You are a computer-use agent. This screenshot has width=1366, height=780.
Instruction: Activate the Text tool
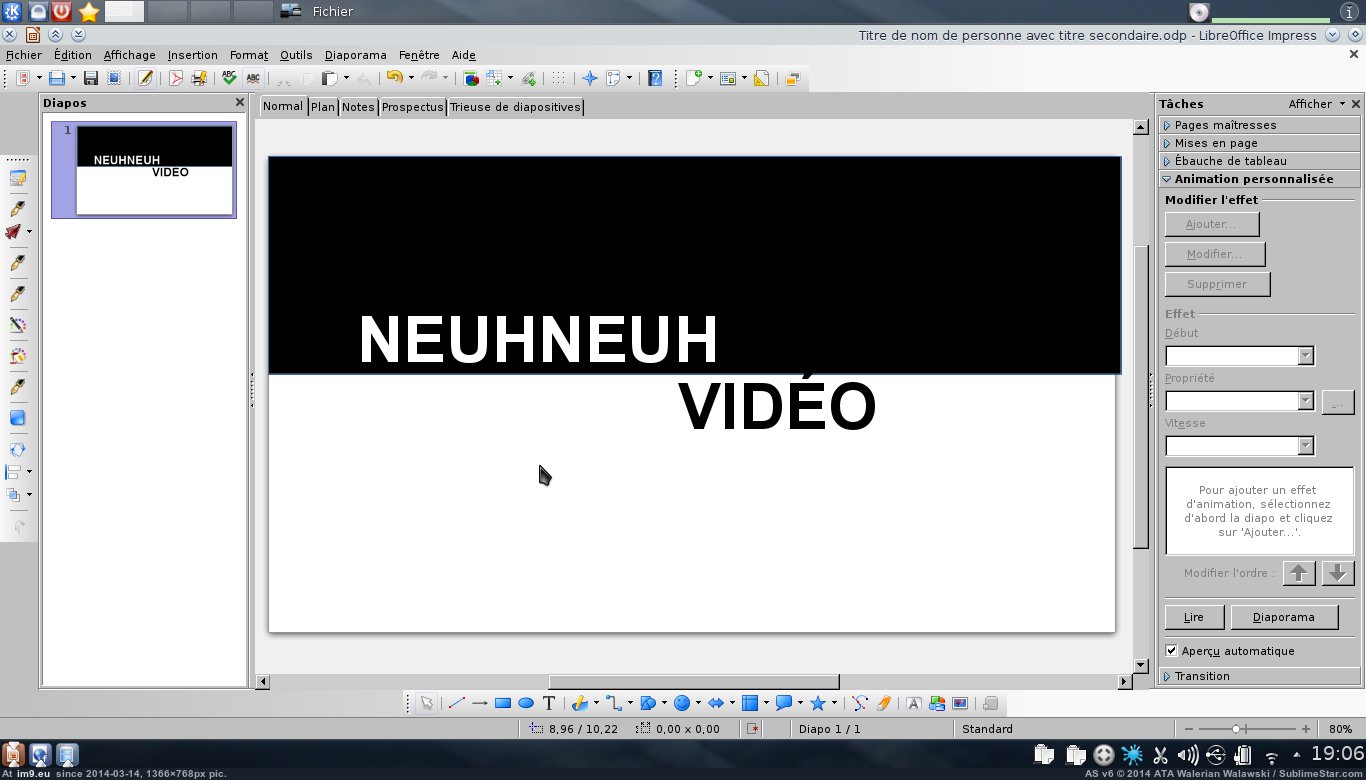click(548, 703)
